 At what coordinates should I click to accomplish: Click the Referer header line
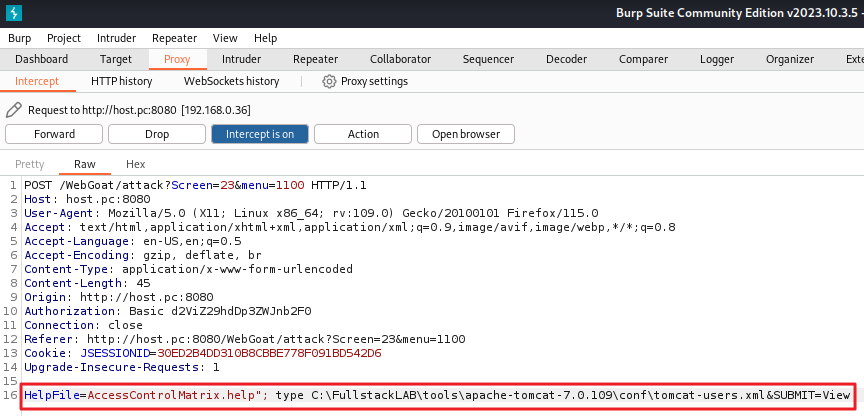[x=245, y=339]
